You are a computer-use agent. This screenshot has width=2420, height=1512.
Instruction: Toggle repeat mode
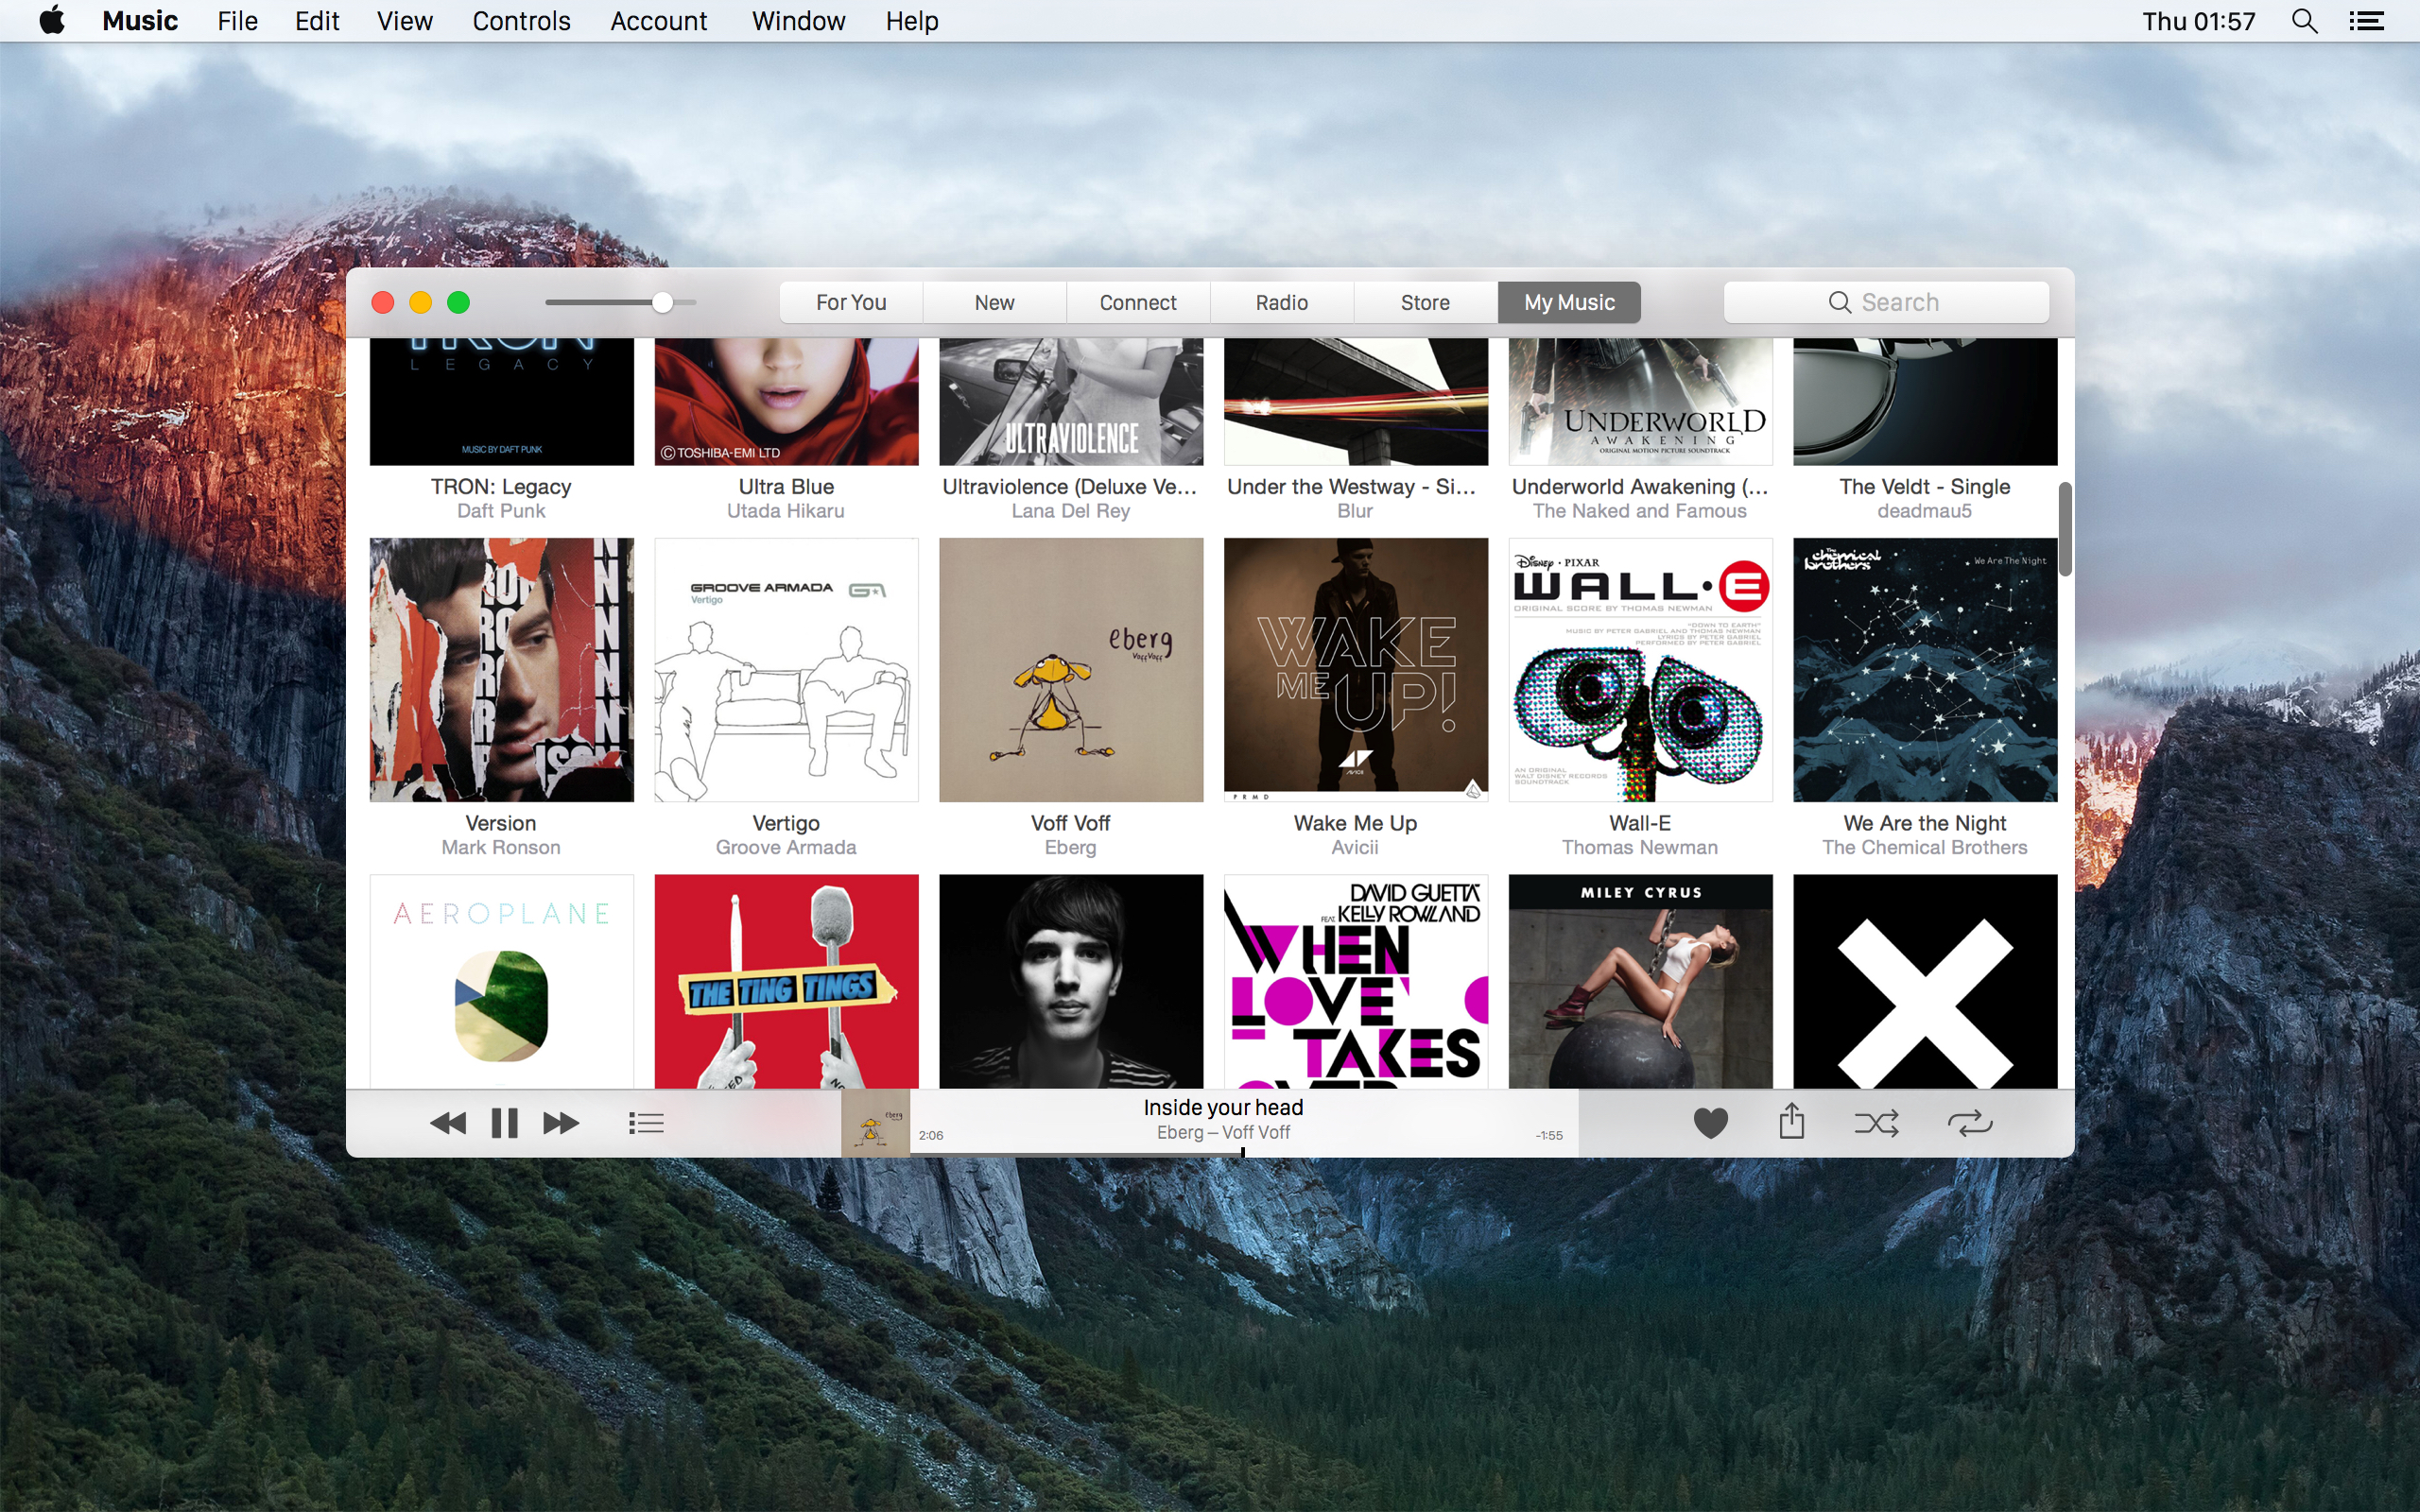pyautogui.click(x=1969, y=1123)
